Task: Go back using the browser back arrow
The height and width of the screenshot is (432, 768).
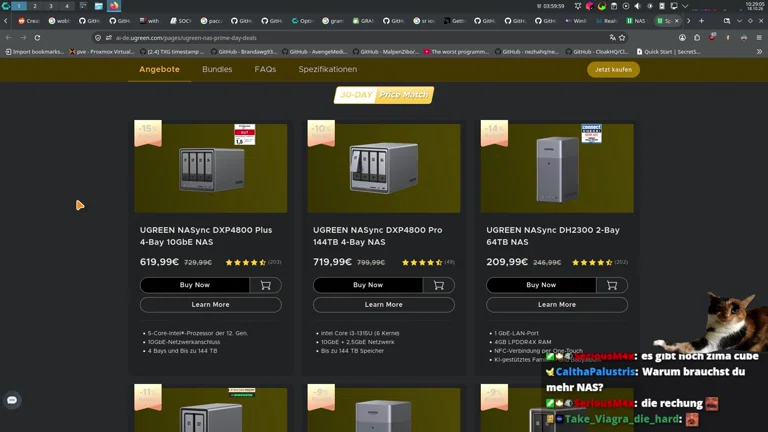Action: coord(8,38)
